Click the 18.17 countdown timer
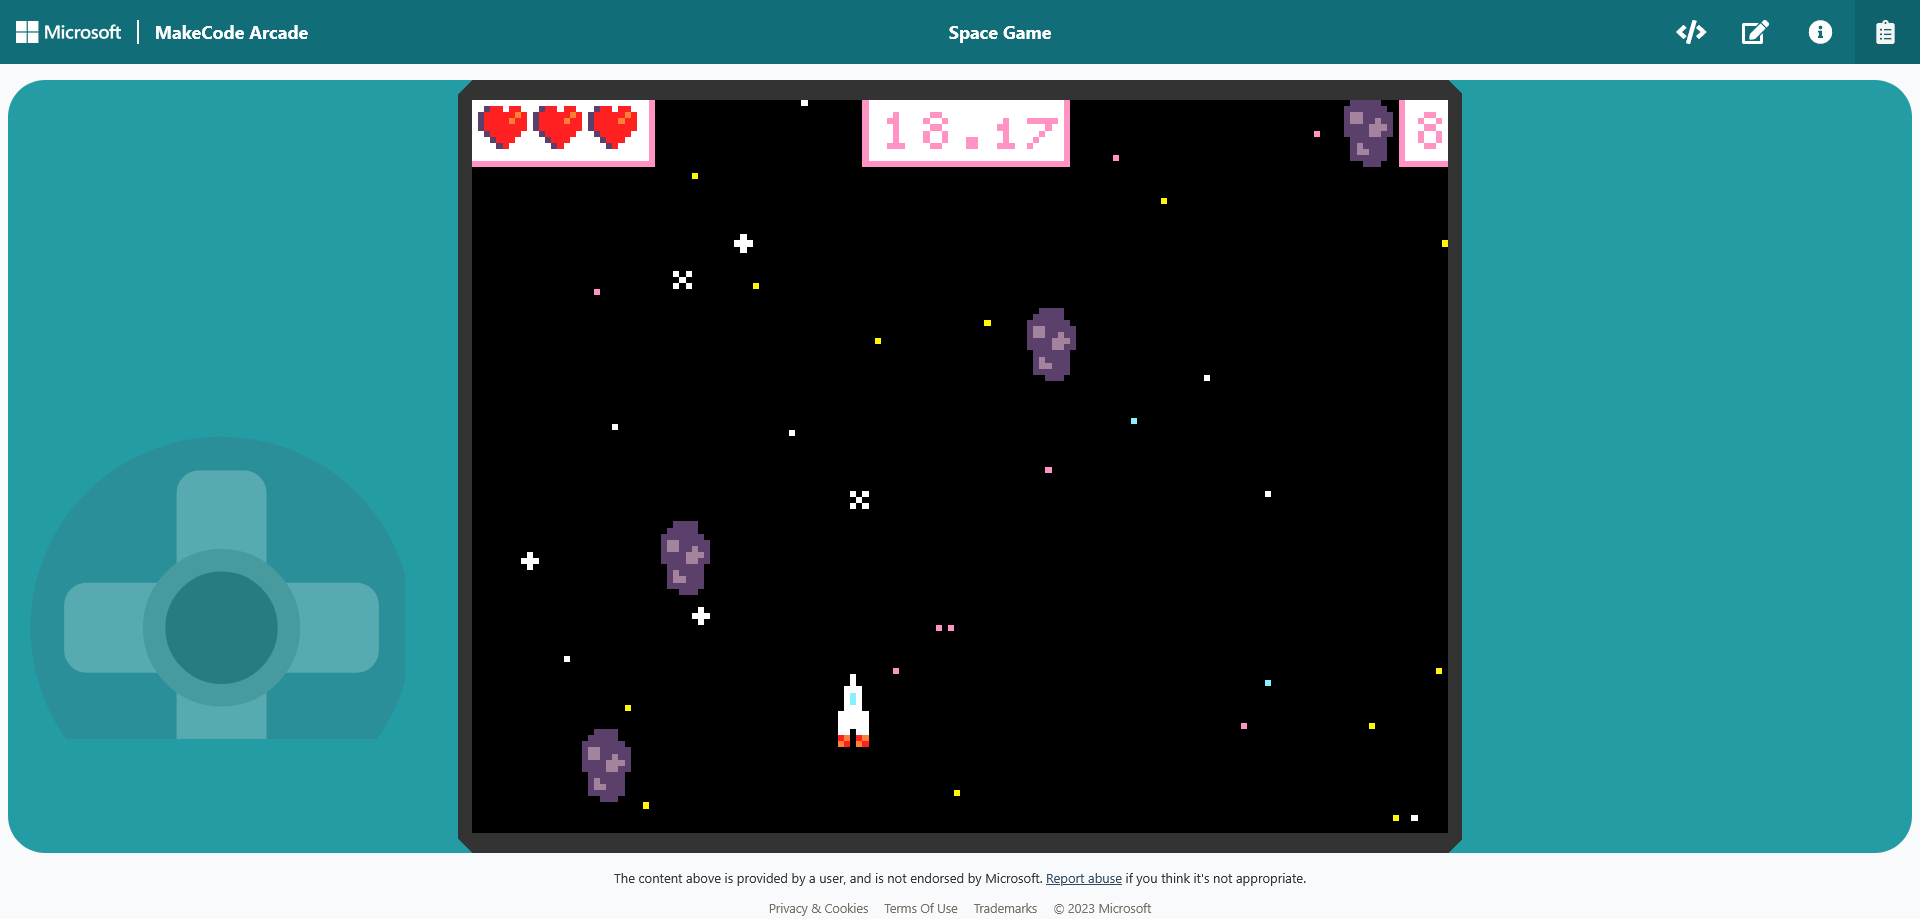 coord(966,132)
